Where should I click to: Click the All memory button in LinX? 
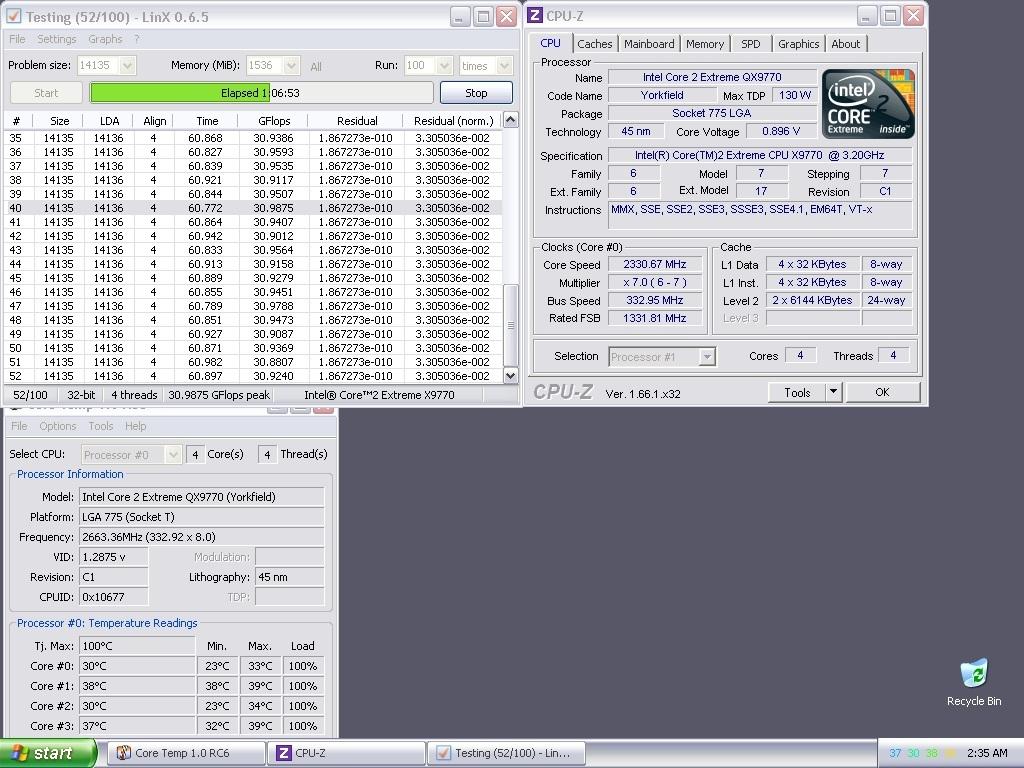click(x=316, y=66)
